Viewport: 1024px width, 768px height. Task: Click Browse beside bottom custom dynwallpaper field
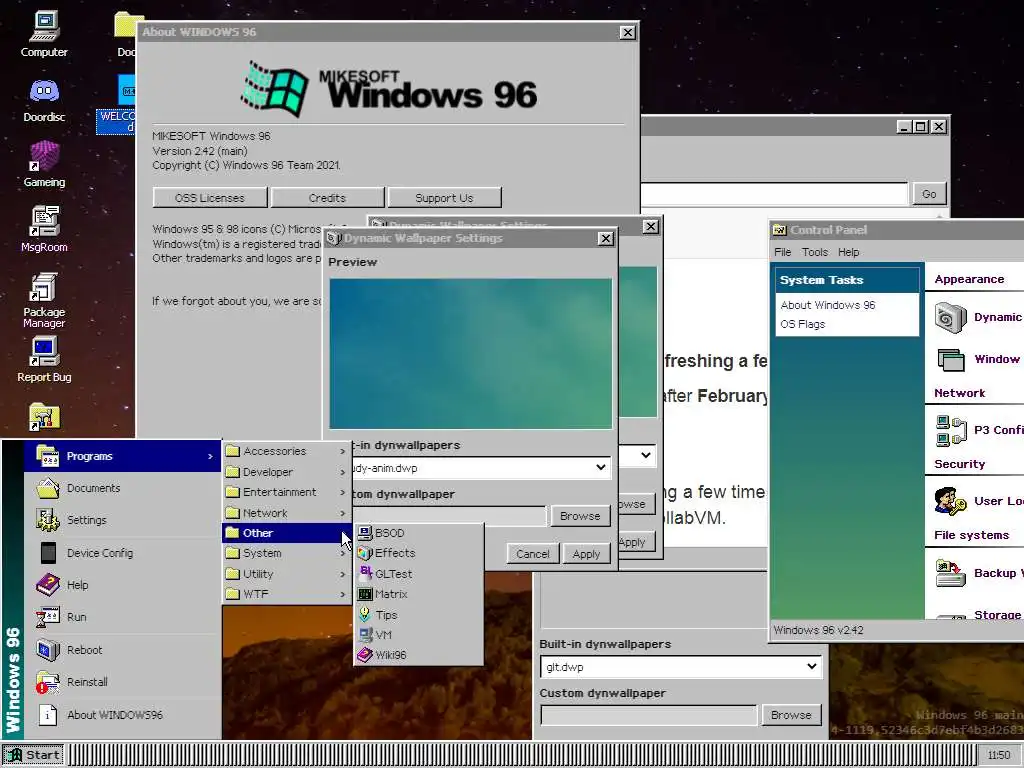pos(791,715)
